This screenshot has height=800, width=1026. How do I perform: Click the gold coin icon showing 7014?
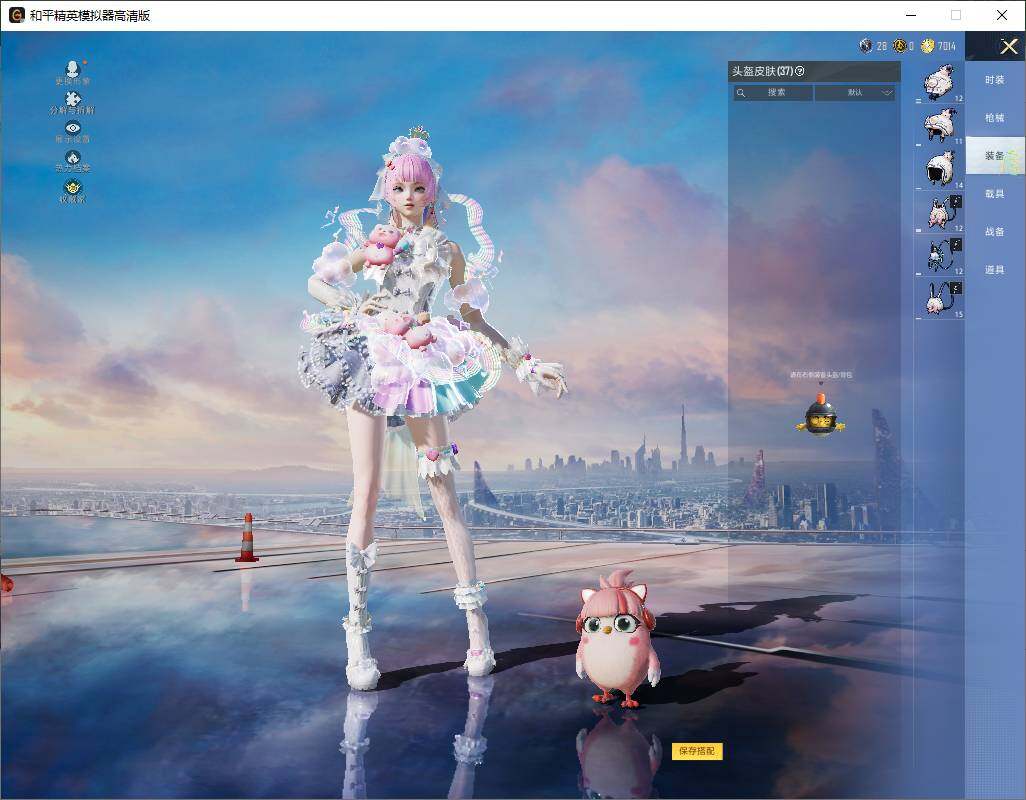[928, 46]
